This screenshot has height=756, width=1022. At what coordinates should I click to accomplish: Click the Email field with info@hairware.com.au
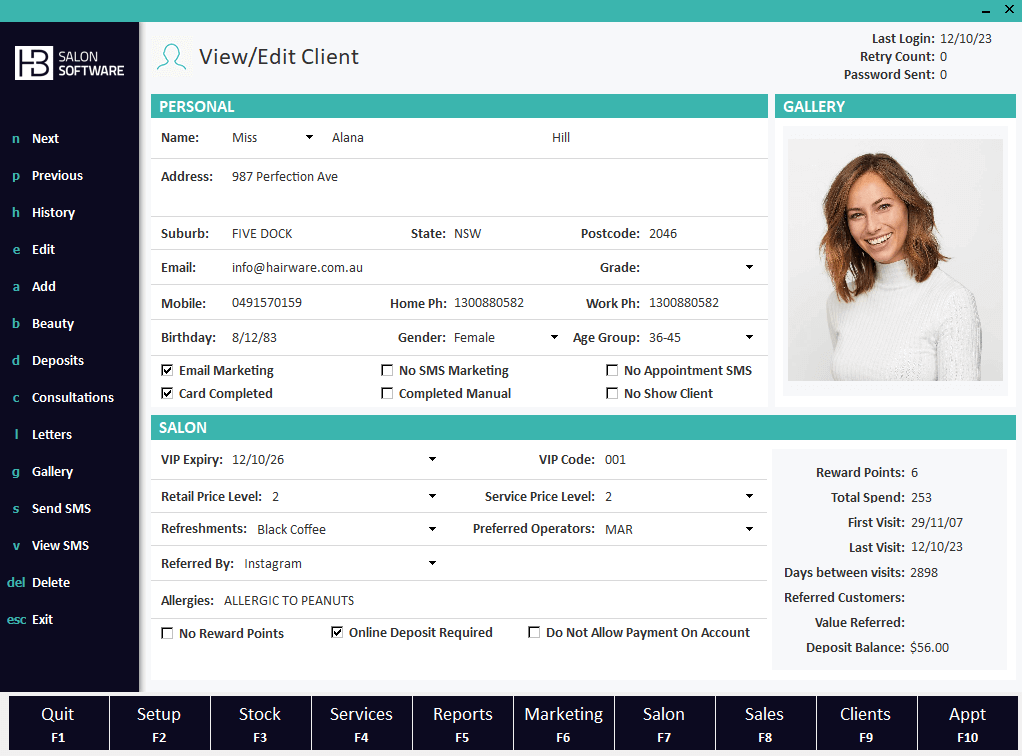297,268
